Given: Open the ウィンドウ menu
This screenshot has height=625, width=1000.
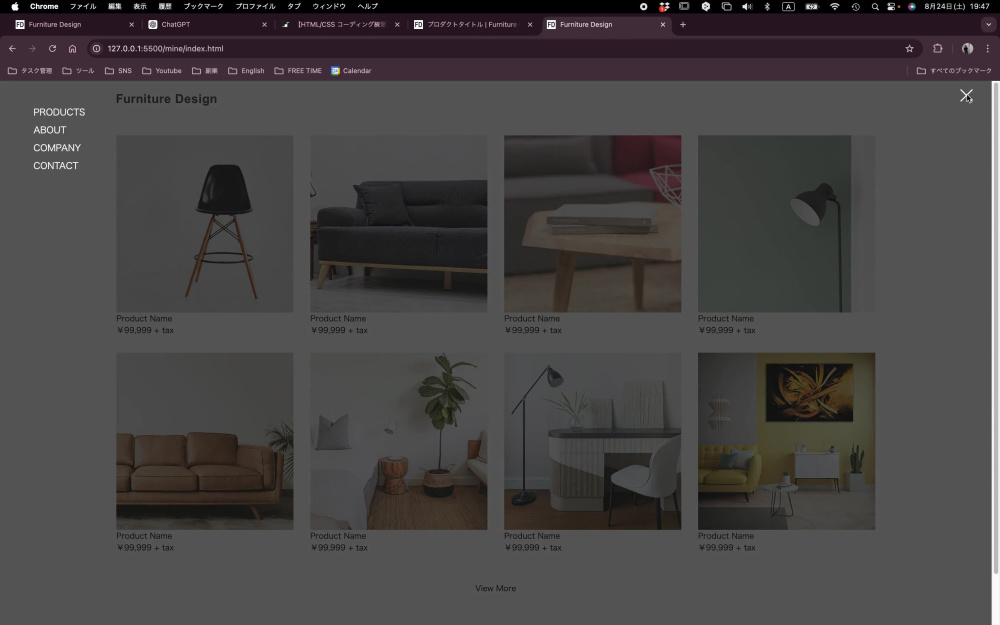Looking at the screenshot, I should [x=329, y=6].
